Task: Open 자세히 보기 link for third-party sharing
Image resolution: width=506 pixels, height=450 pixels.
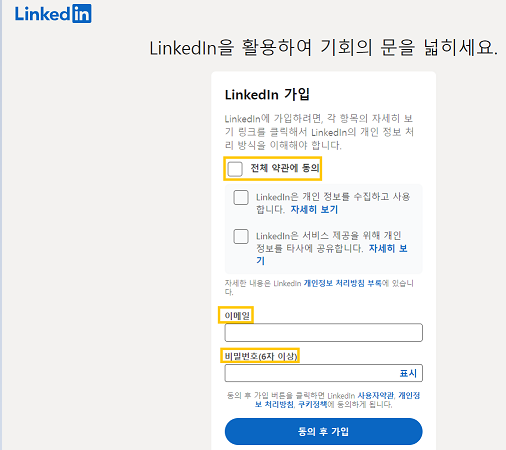Action: pos(332,254)
